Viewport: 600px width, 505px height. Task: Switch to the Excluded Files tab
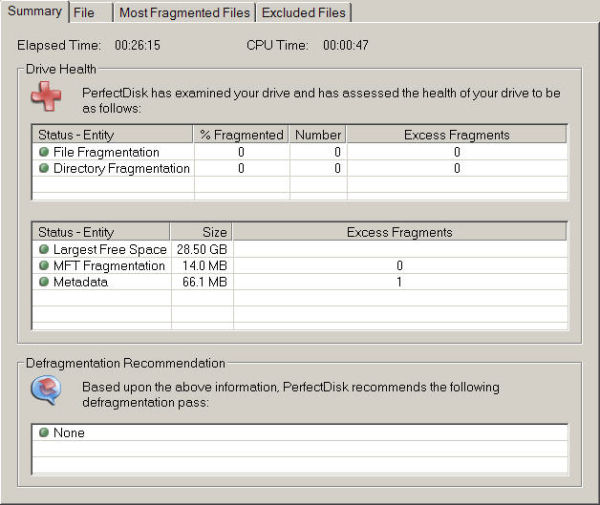pyautogui.click(x=303, y=13)
